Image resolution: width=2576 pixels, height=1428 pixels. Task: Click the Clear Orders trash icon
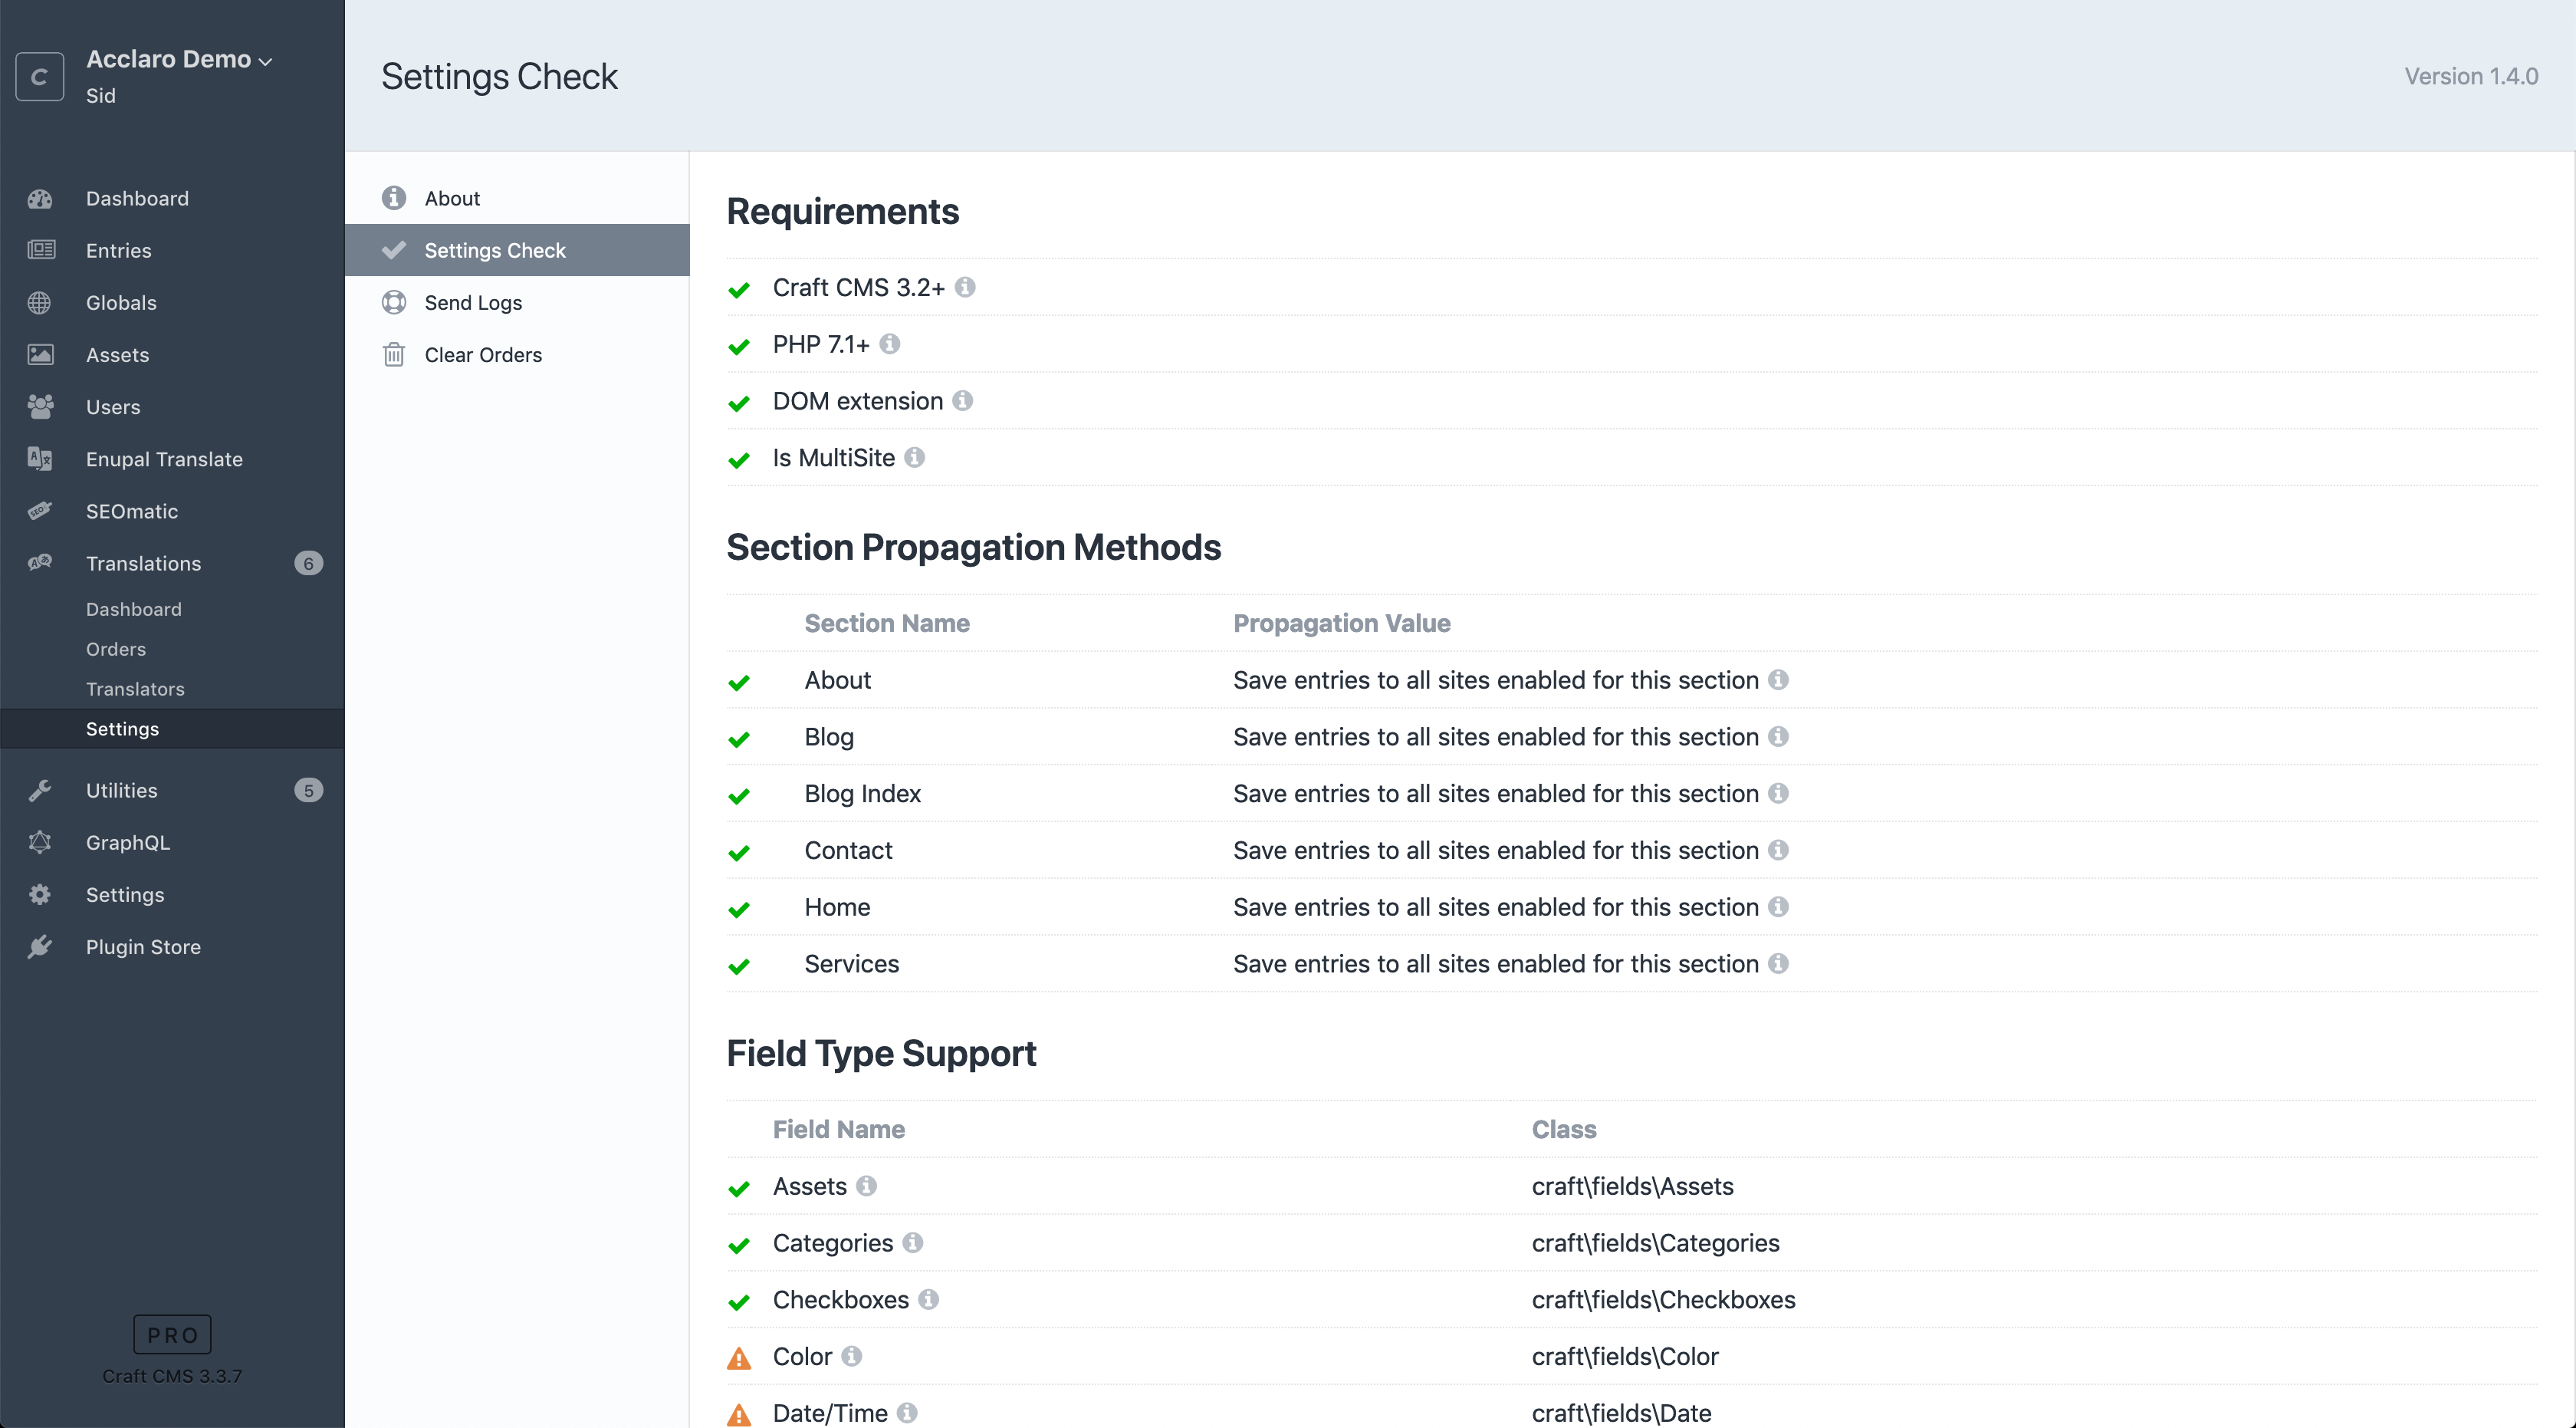coord(394,355)
